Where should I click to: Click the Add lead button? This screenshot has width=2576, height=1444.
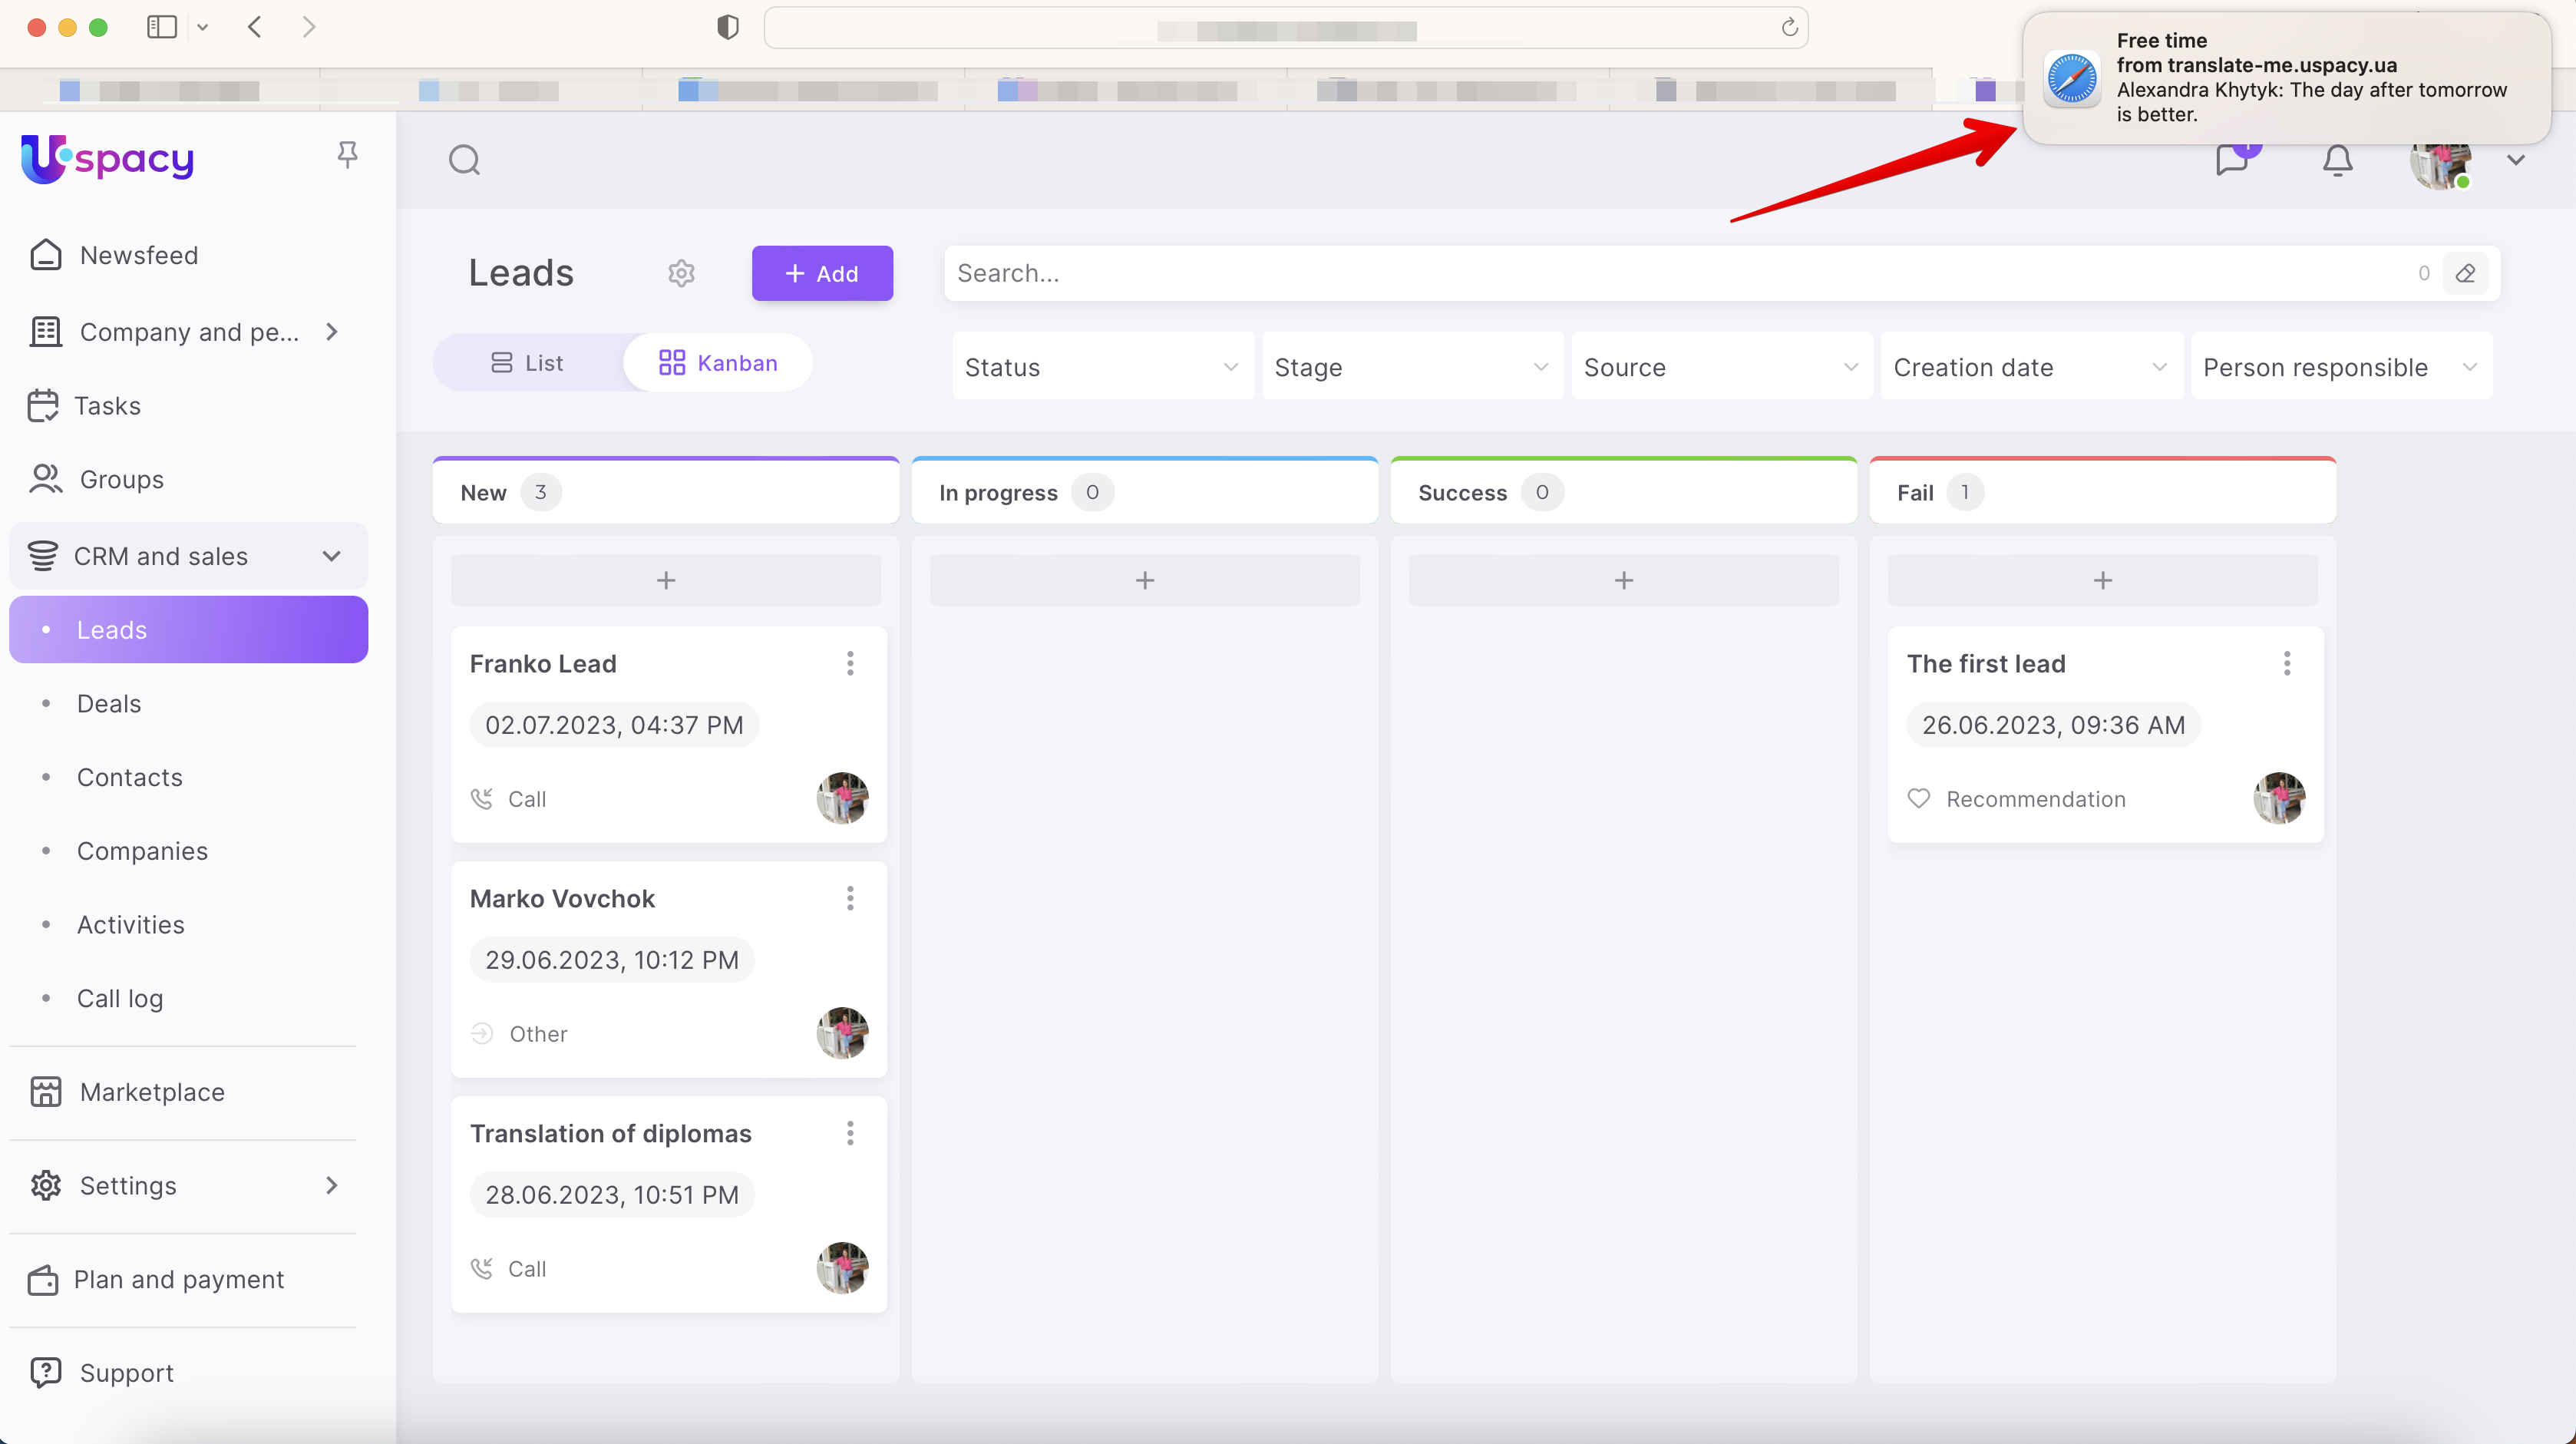(x=822, y=273)
